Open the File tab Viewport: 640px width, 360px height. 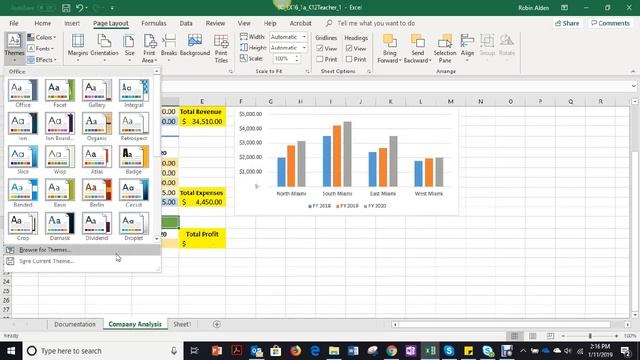point(14,23)
